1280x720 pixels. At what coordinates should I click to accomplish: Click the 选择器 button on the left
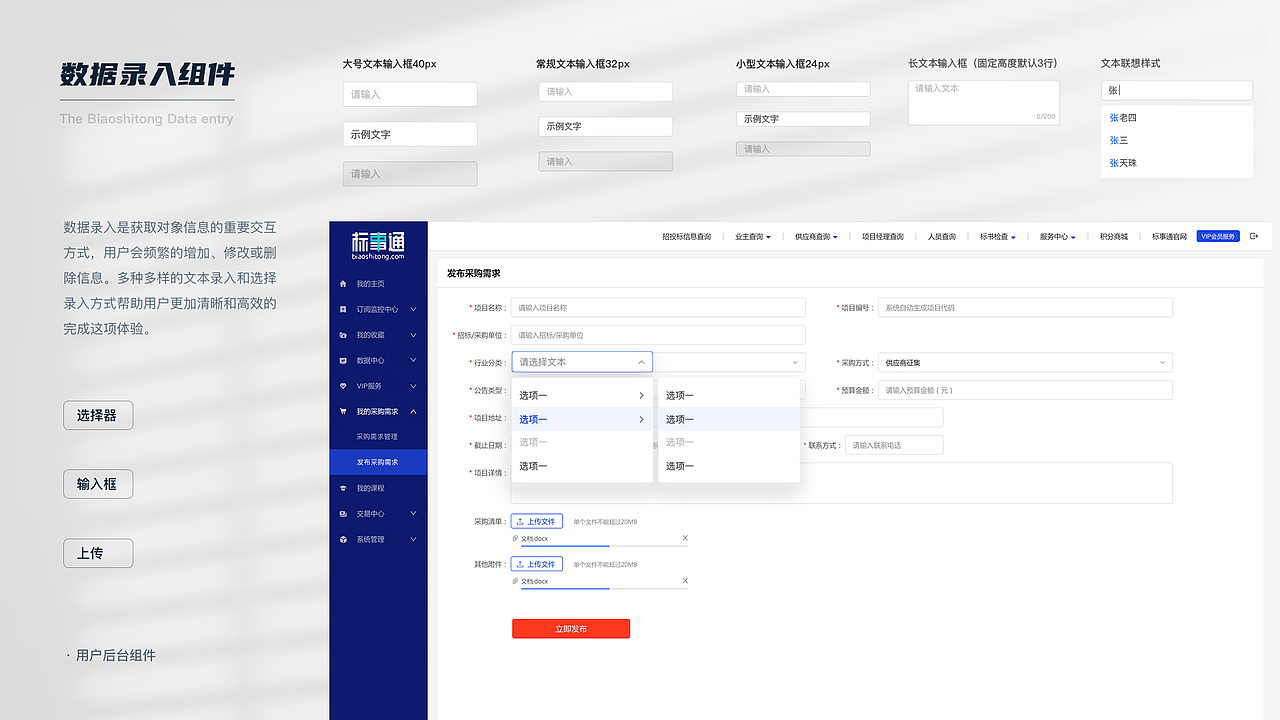98,415
